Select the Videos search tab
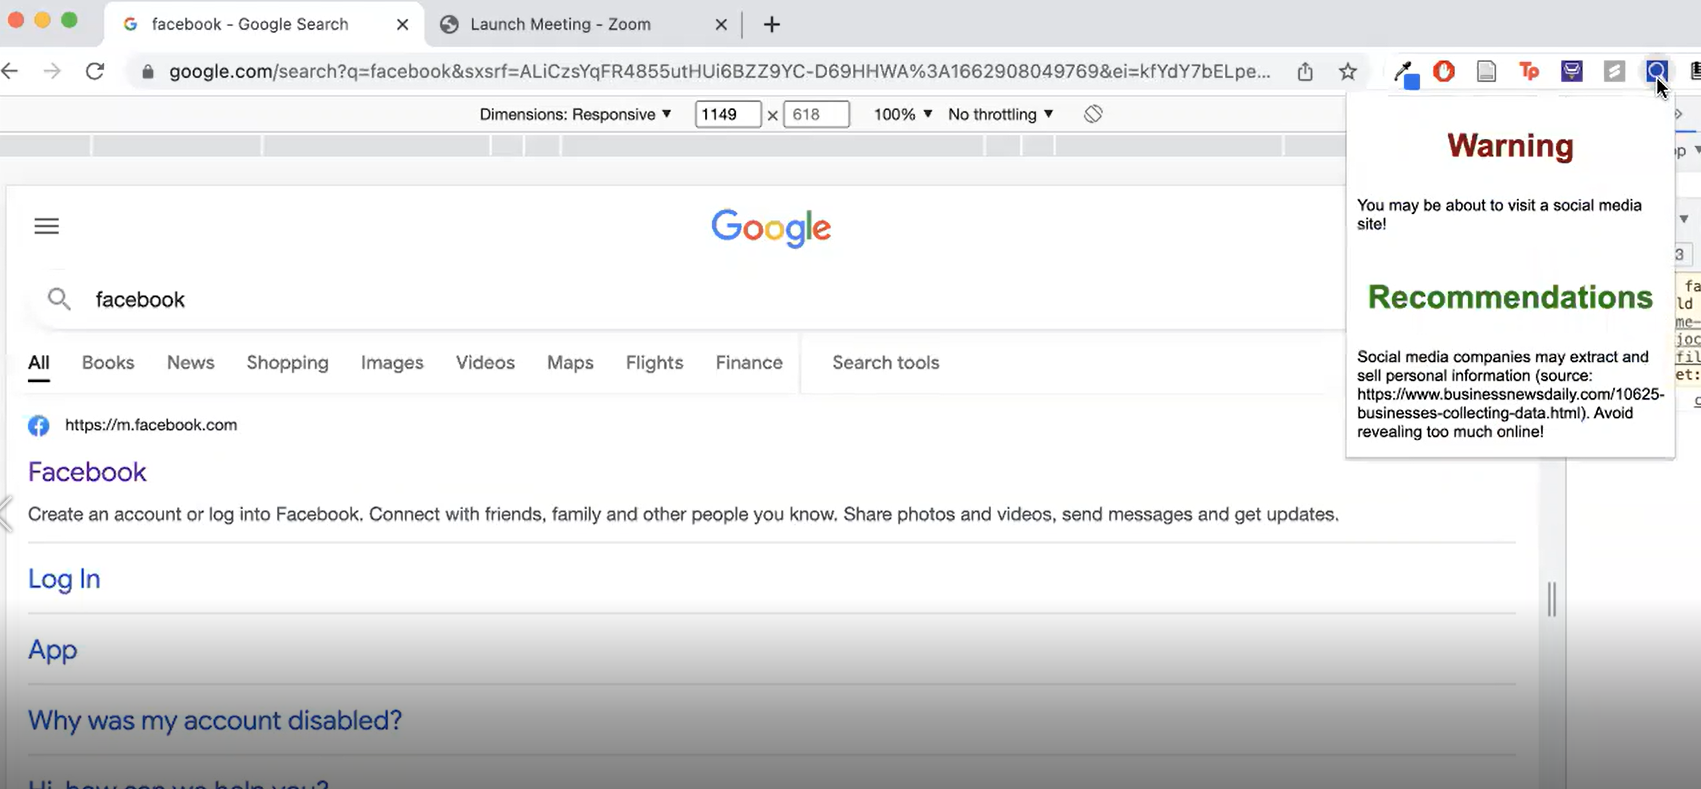The width and height of the screenshot is (1701, 789). [x=485, y=363]
